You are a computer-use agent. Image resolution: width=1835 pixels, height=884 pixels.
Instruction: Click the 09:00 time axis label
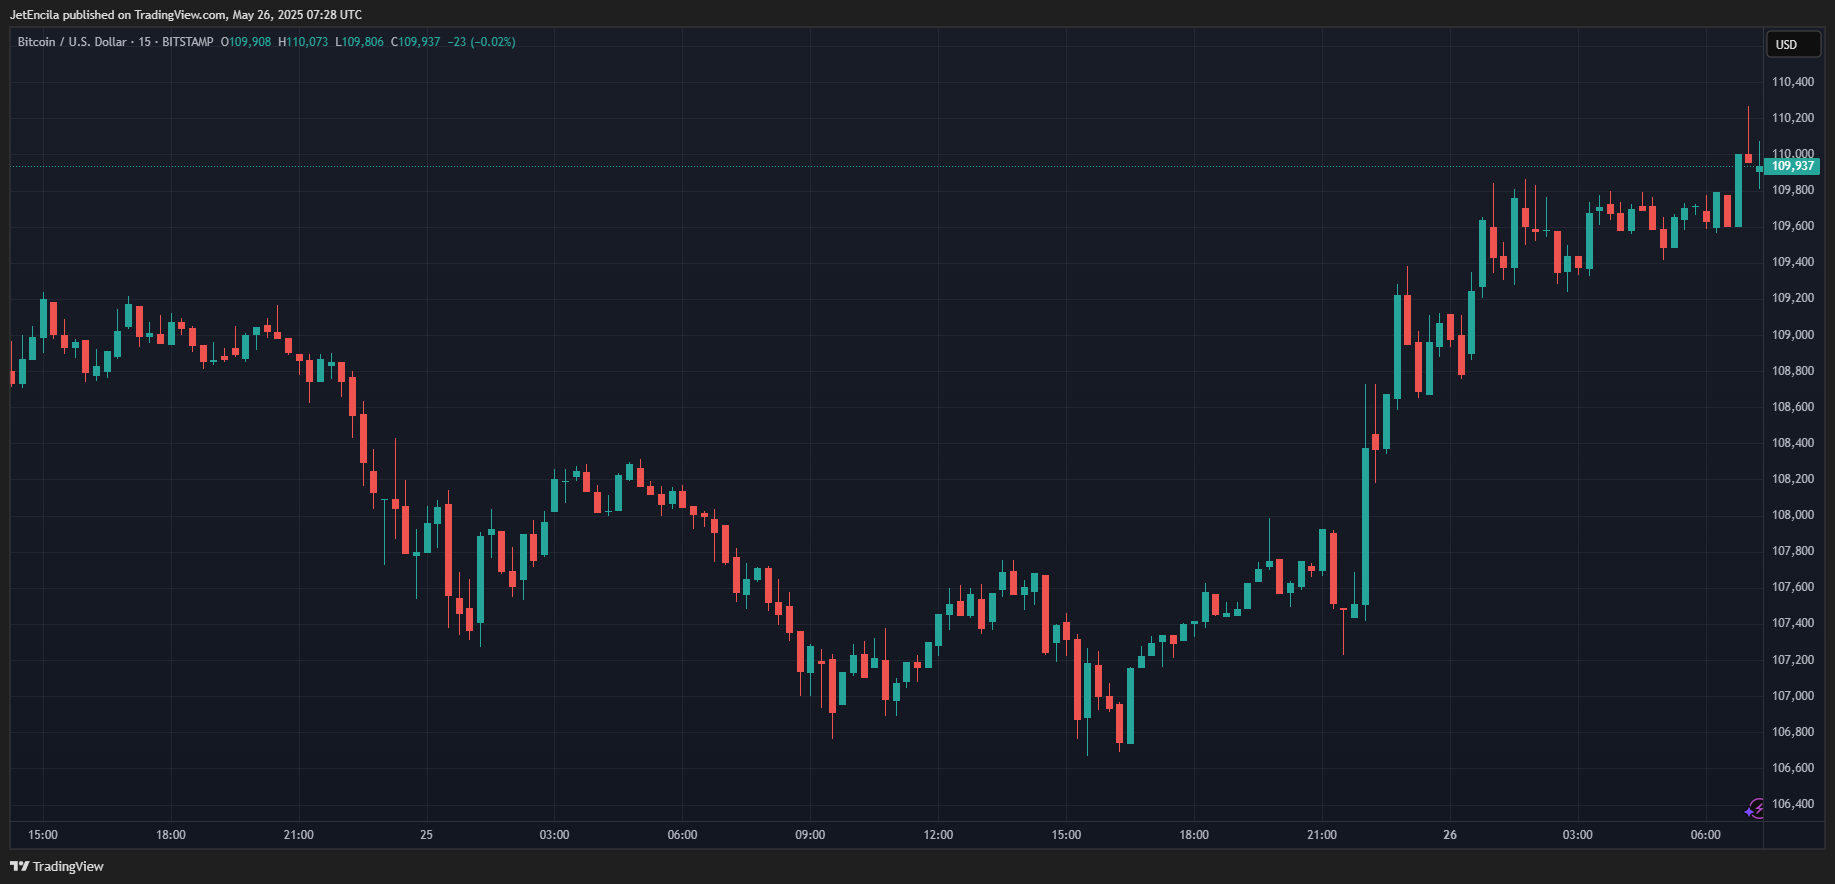point(810,835)
